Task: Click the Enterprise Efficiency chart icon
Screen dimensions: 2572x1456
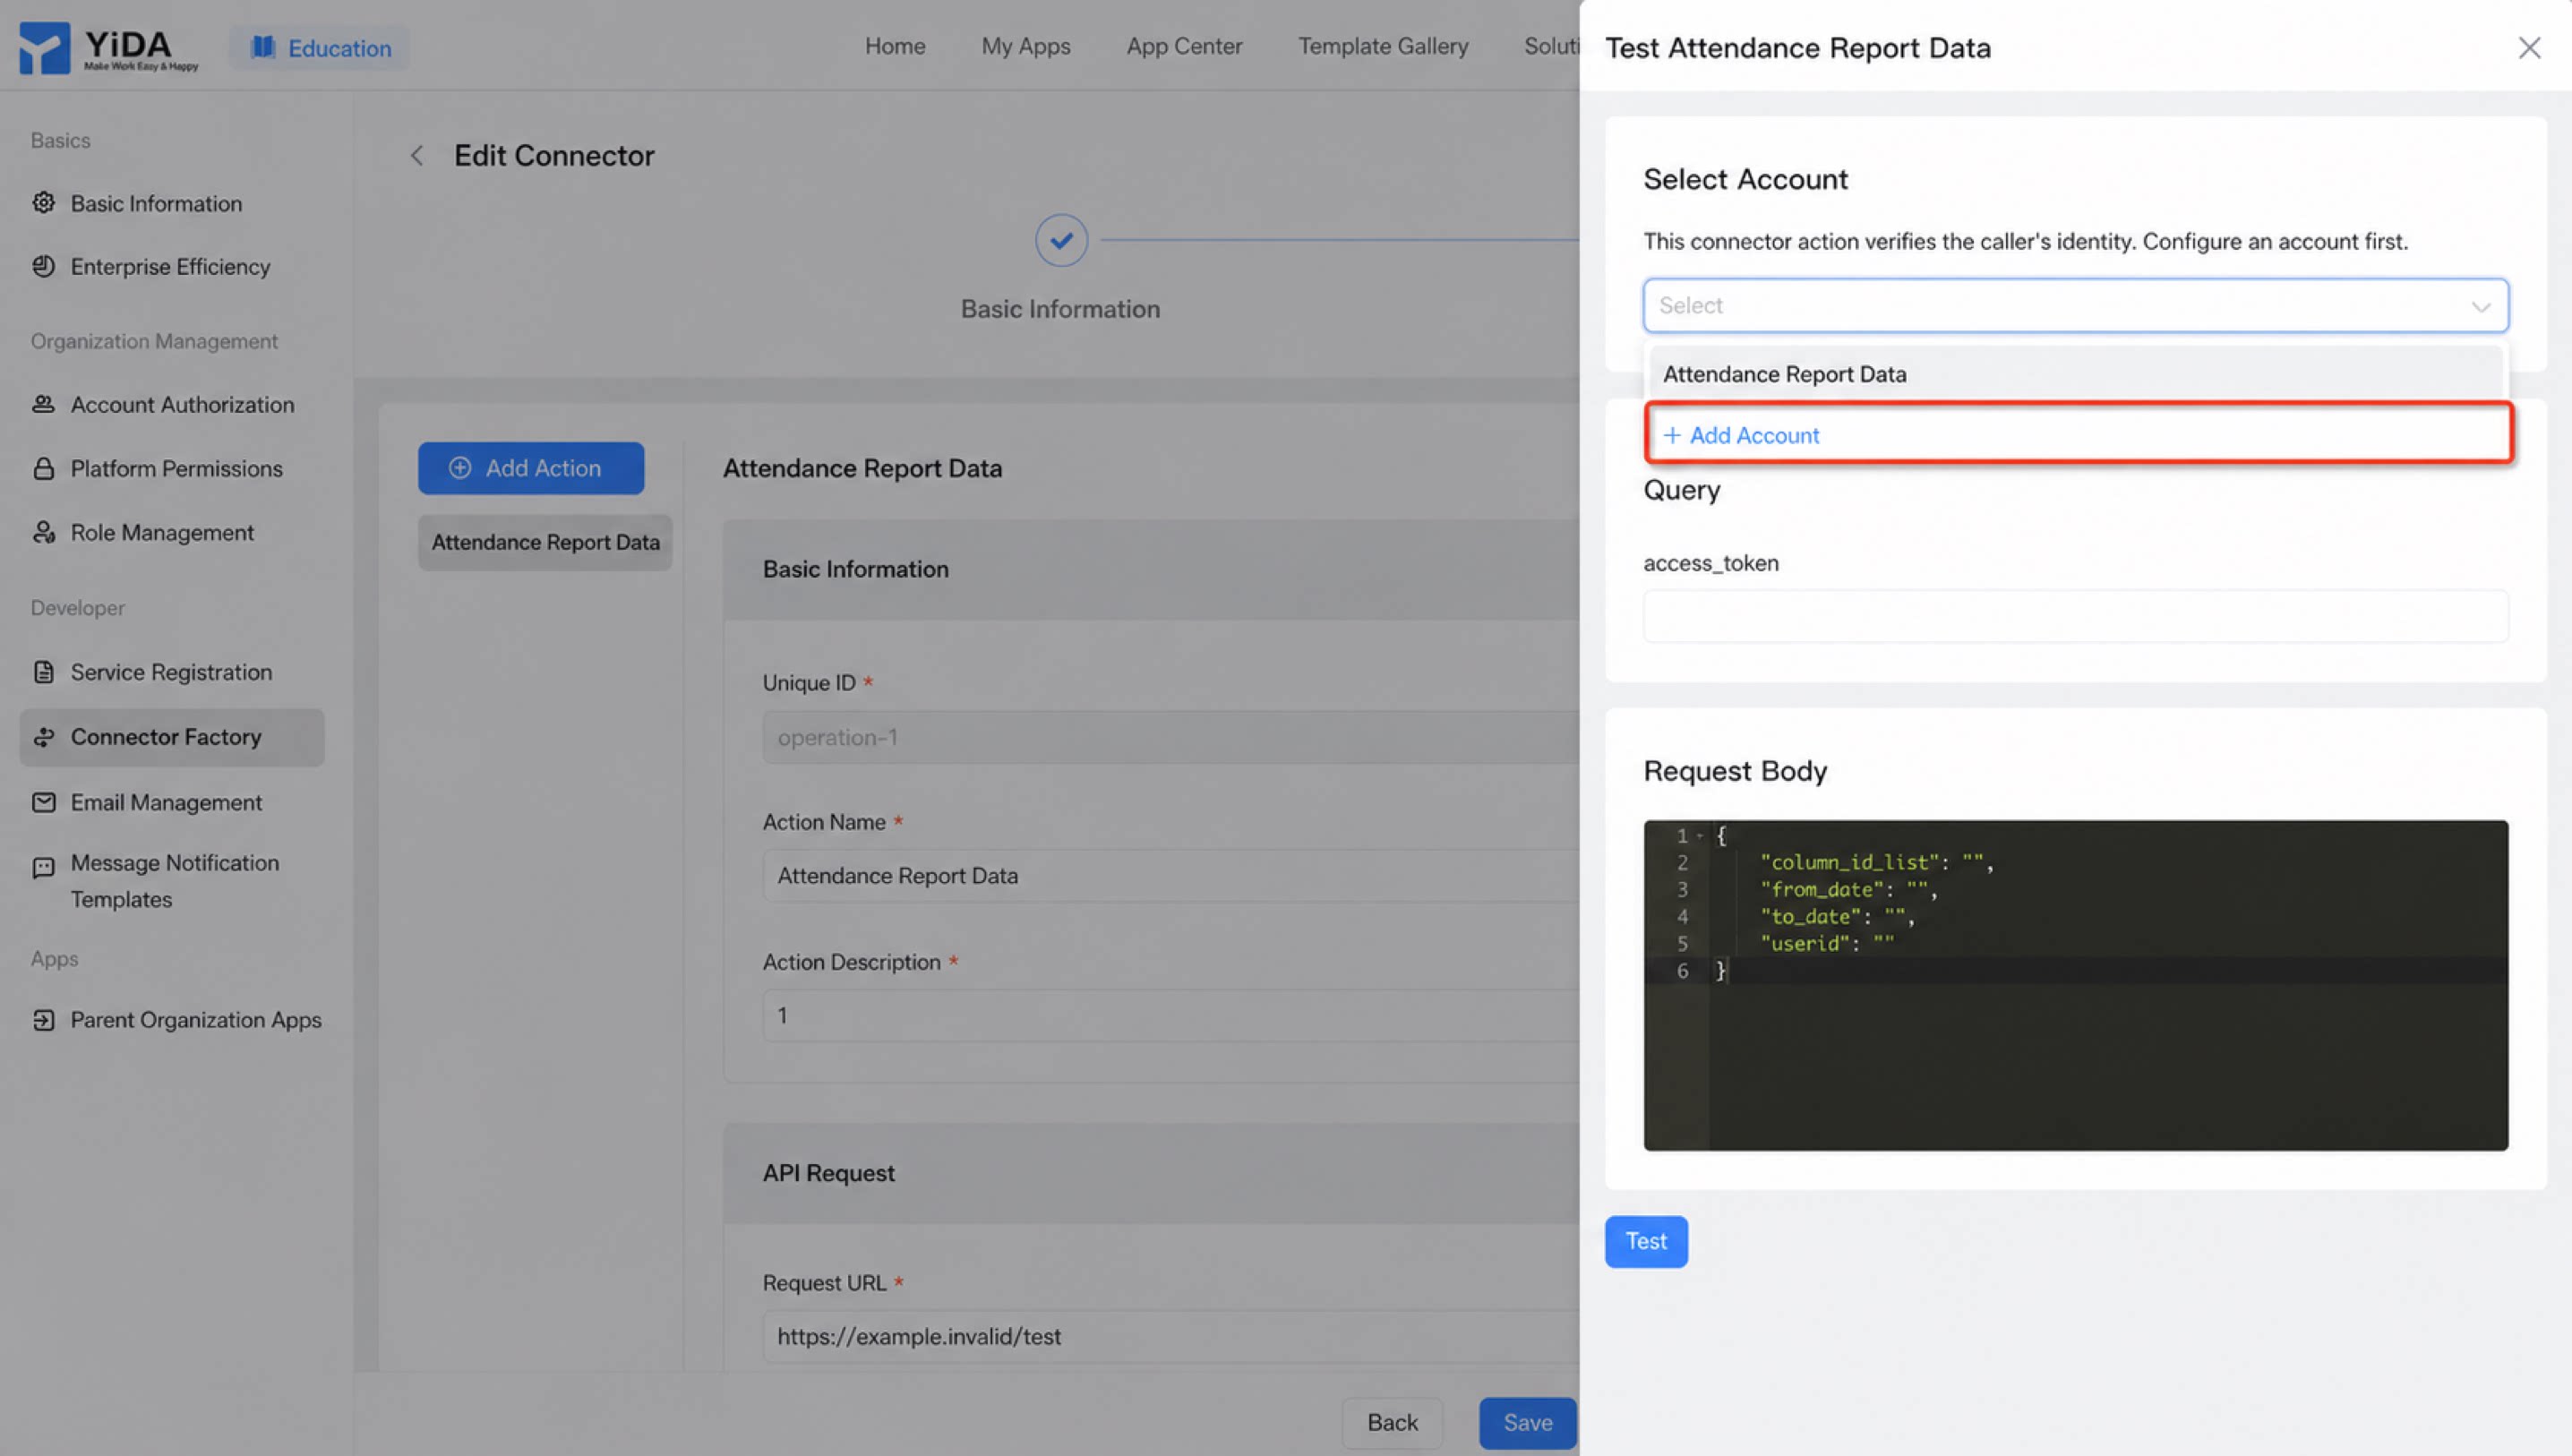Action: point(43,266)
